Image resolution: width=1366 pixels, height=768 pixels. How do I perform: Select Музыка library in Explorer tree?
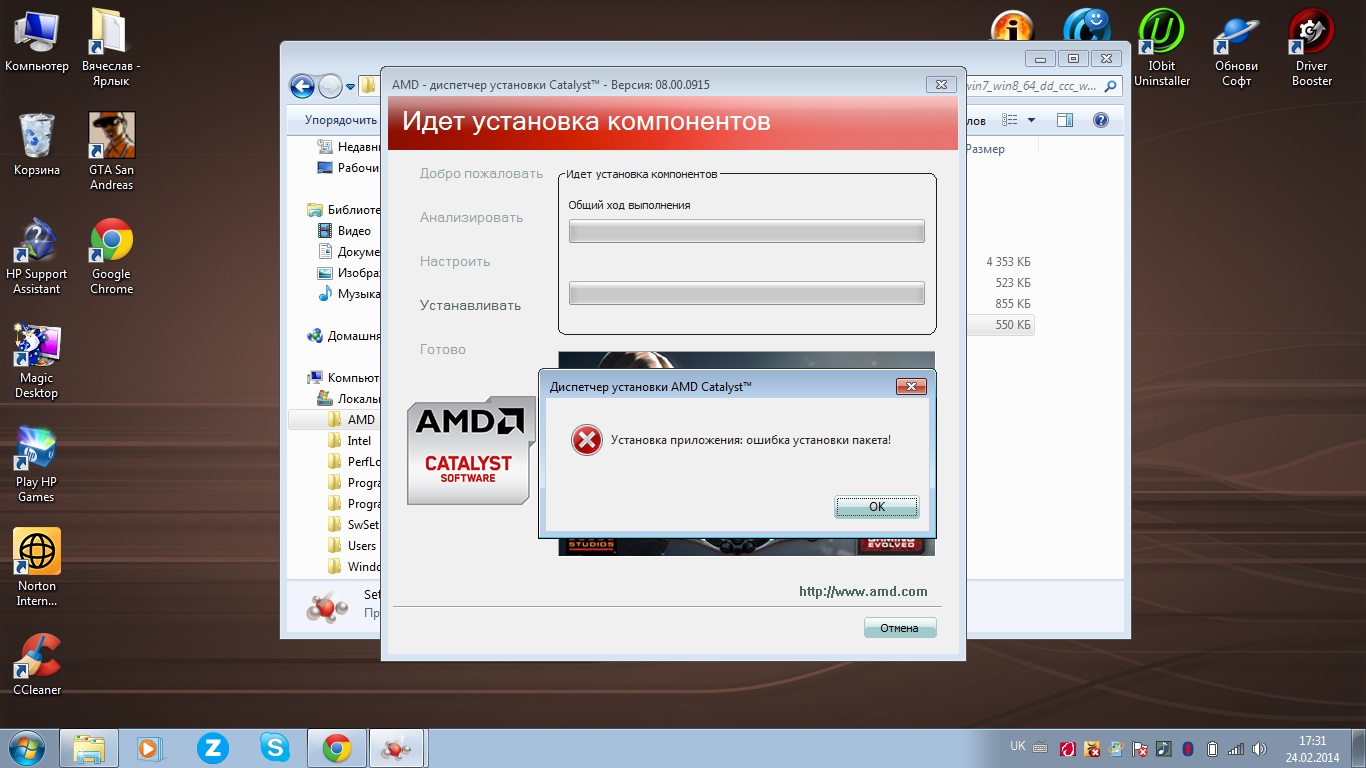click(348, 294)
